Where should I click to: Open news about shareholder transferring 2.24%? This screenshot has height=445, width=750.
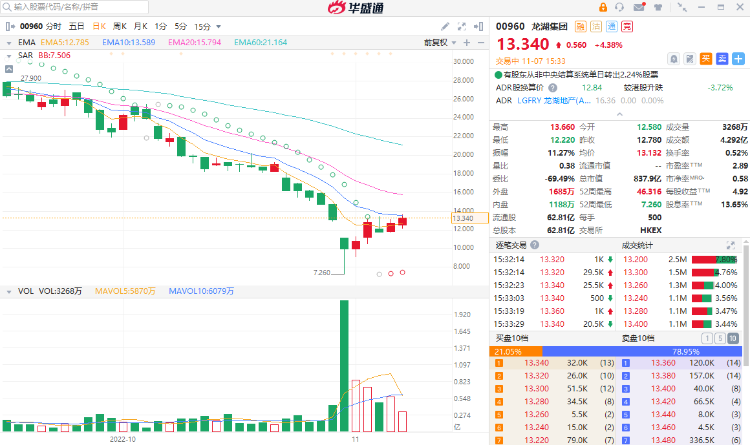(581, 75)
